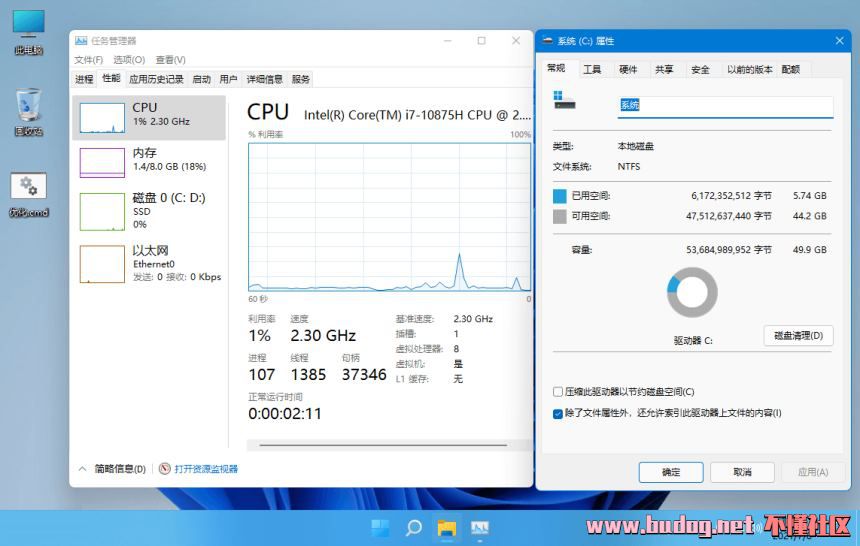This screenshot has width=860, height=546.
Task: Select the 以太网 Ethernet graph item
Action: coord(149,264)
